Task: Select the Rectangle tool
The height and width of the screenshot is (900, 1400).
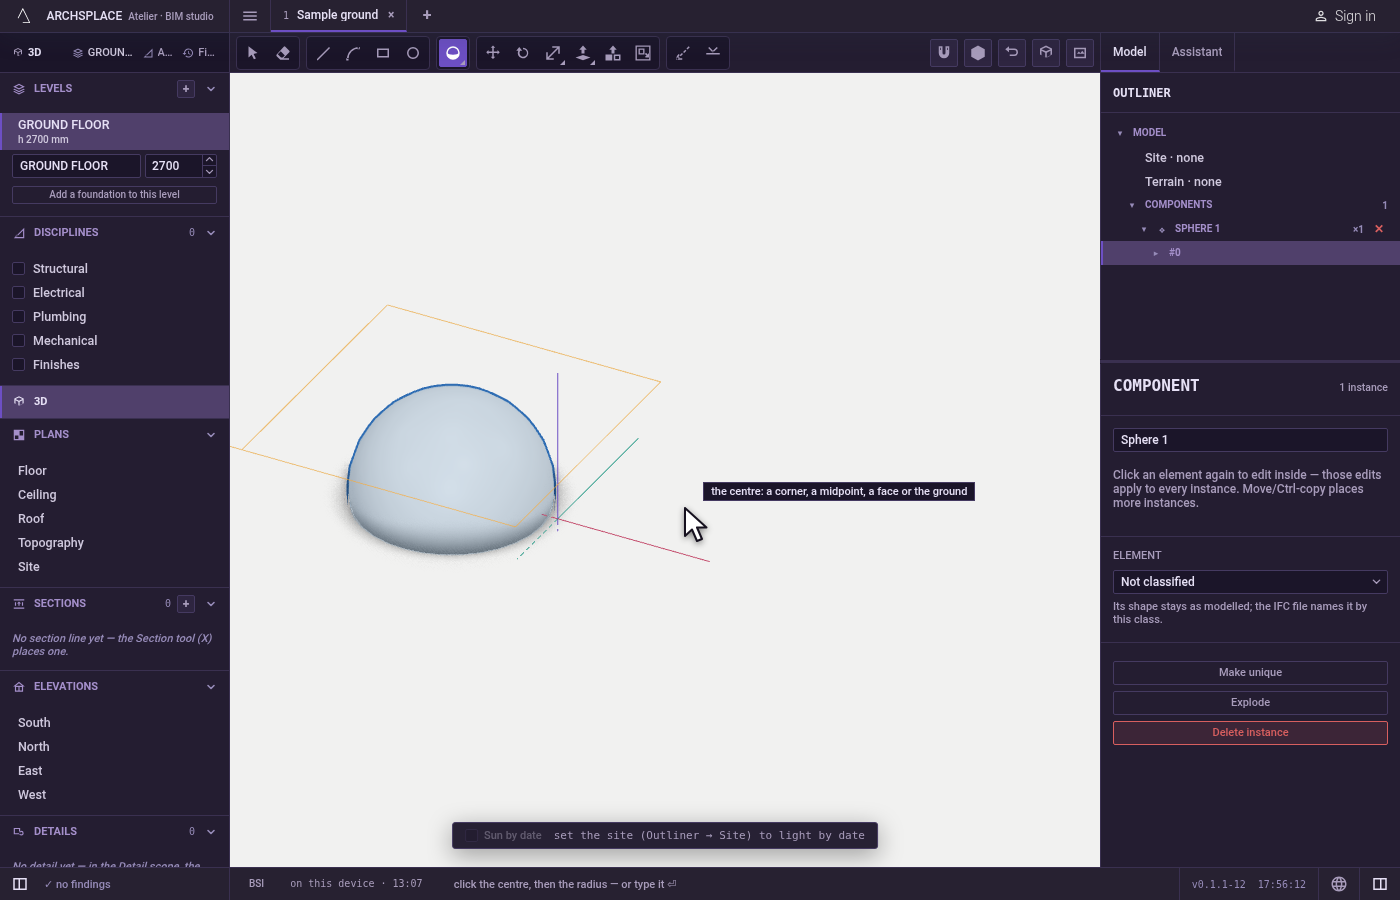Action: (383, 53)
